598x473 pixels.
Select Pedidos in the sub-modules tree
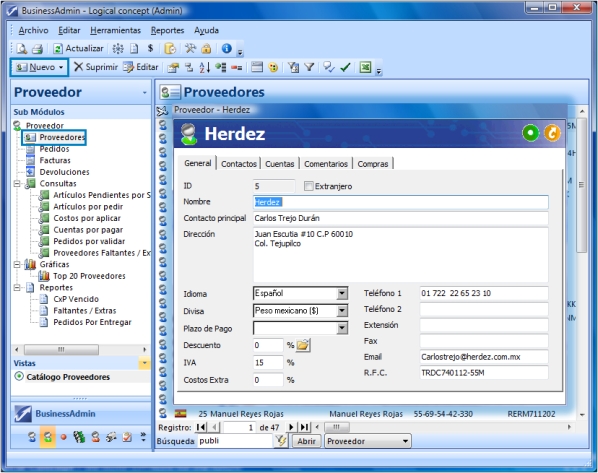pyautogui.click(x=55, y=149)
